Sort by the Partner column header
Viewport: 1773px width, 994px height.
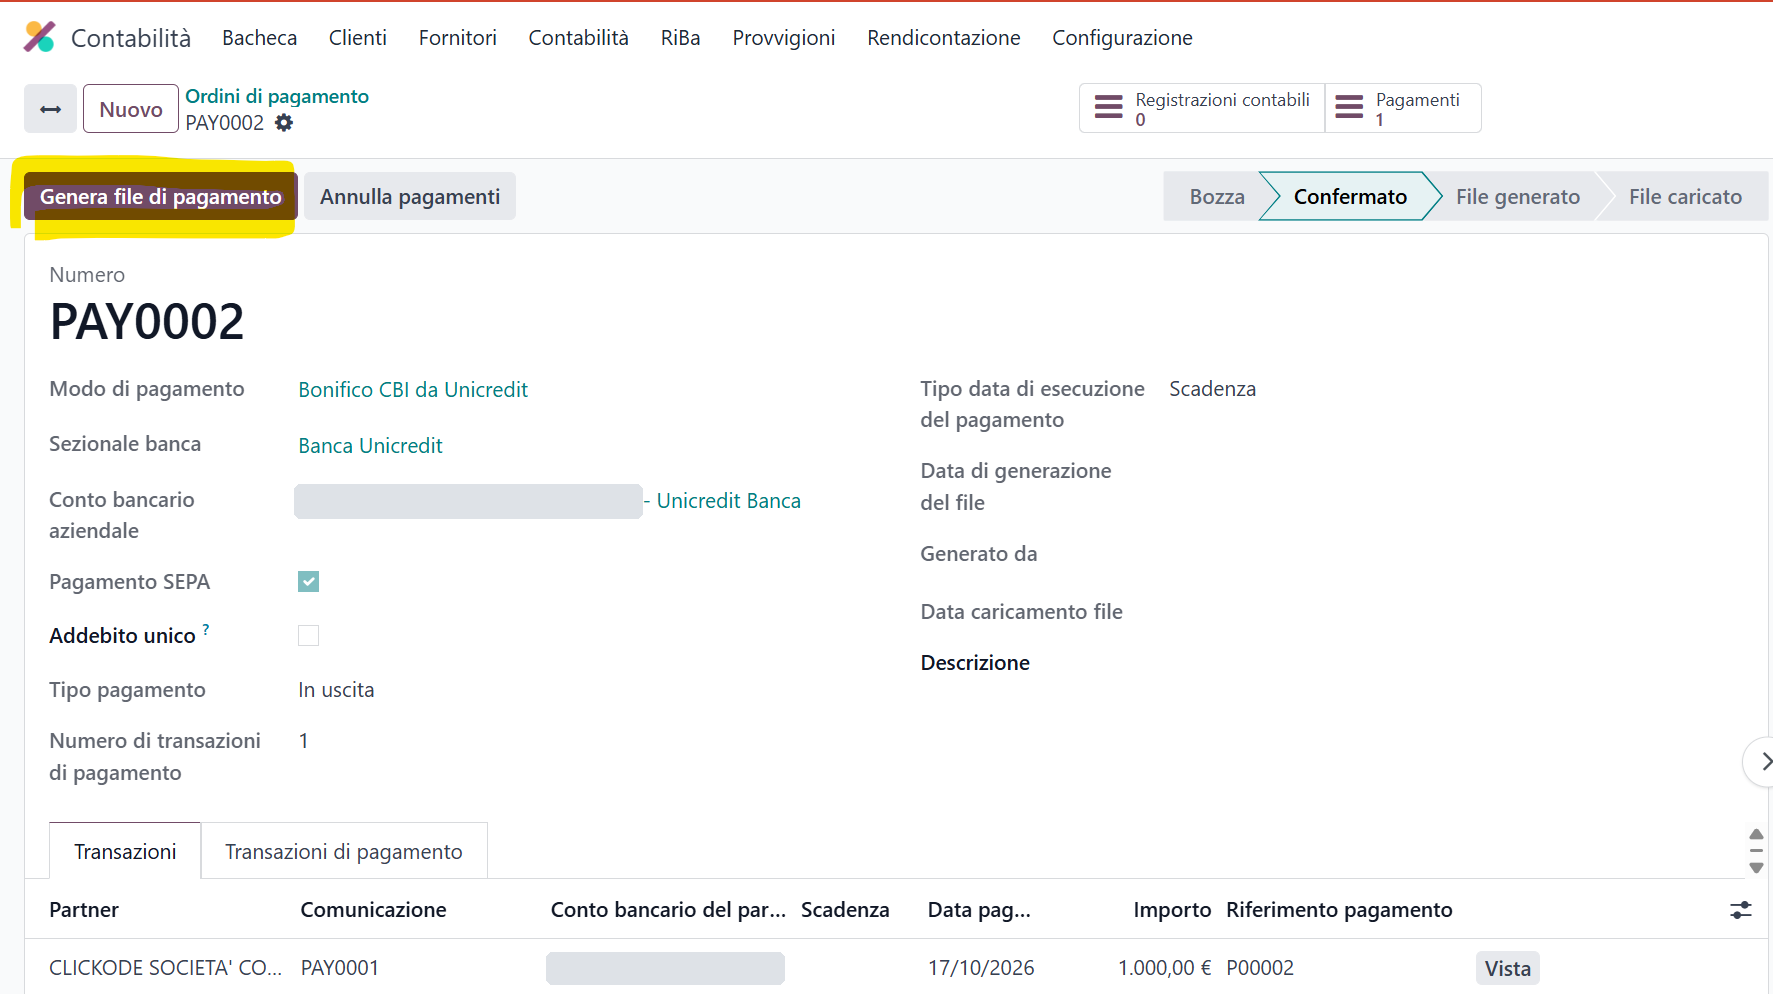[x=84, y=910]
